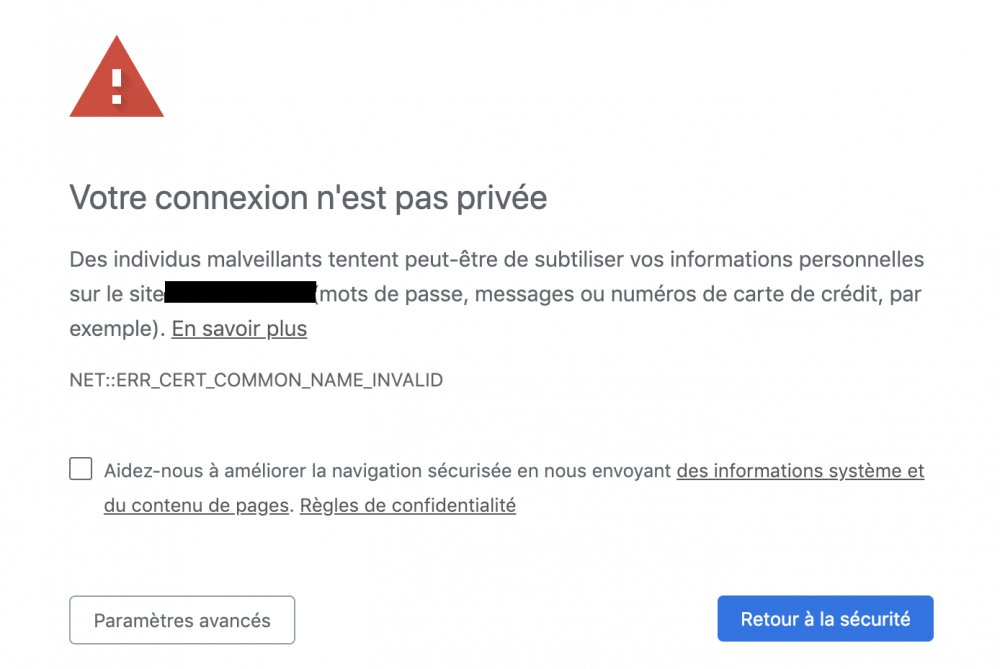Click the blacked-out site name

tap(240, 292)
